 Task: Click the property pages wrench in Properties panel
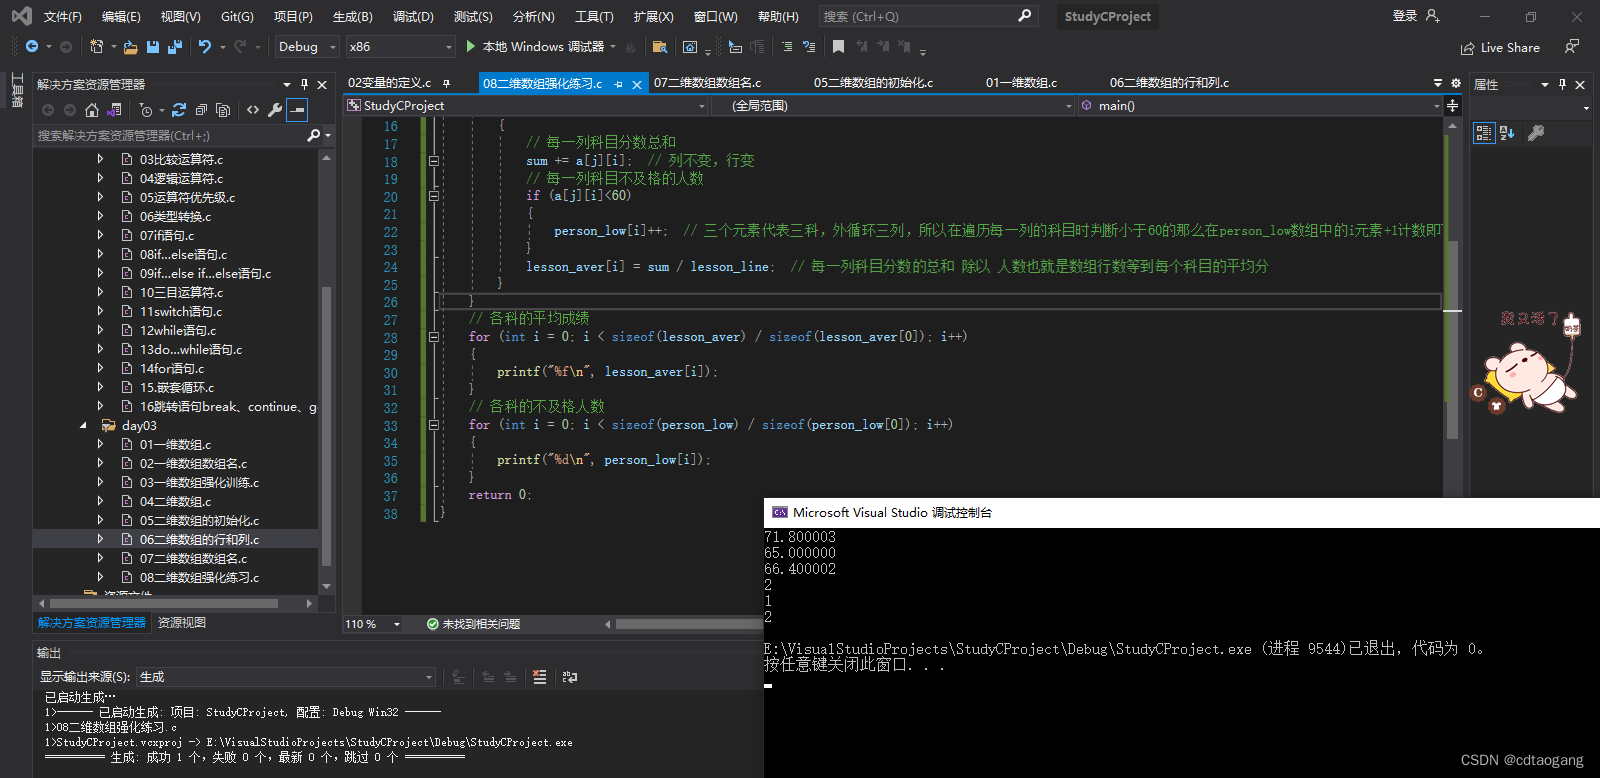[x=1536, y=133]
